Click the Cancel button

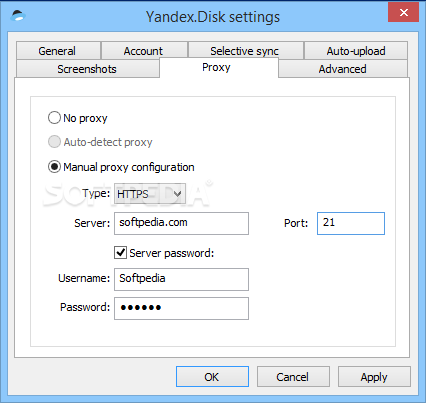[293, 377]
